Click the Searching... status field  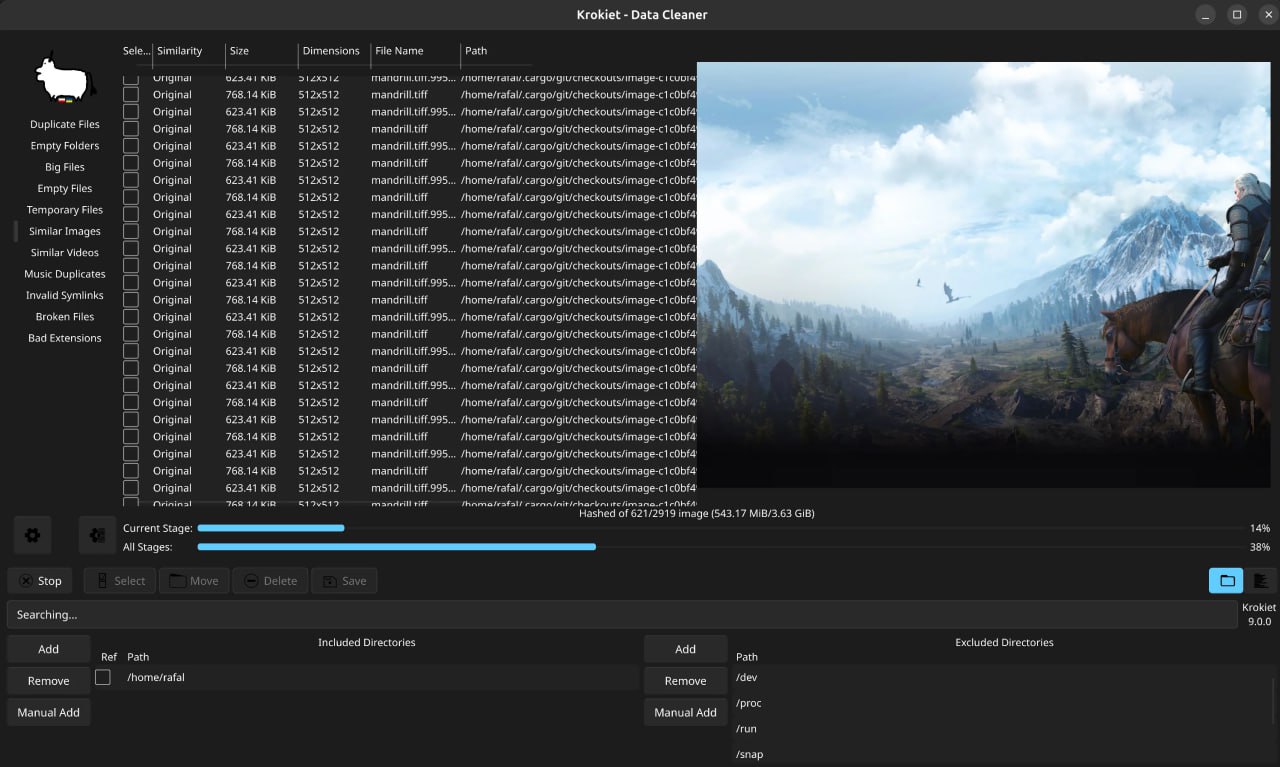pyautogui.click(x=622, y=614)
